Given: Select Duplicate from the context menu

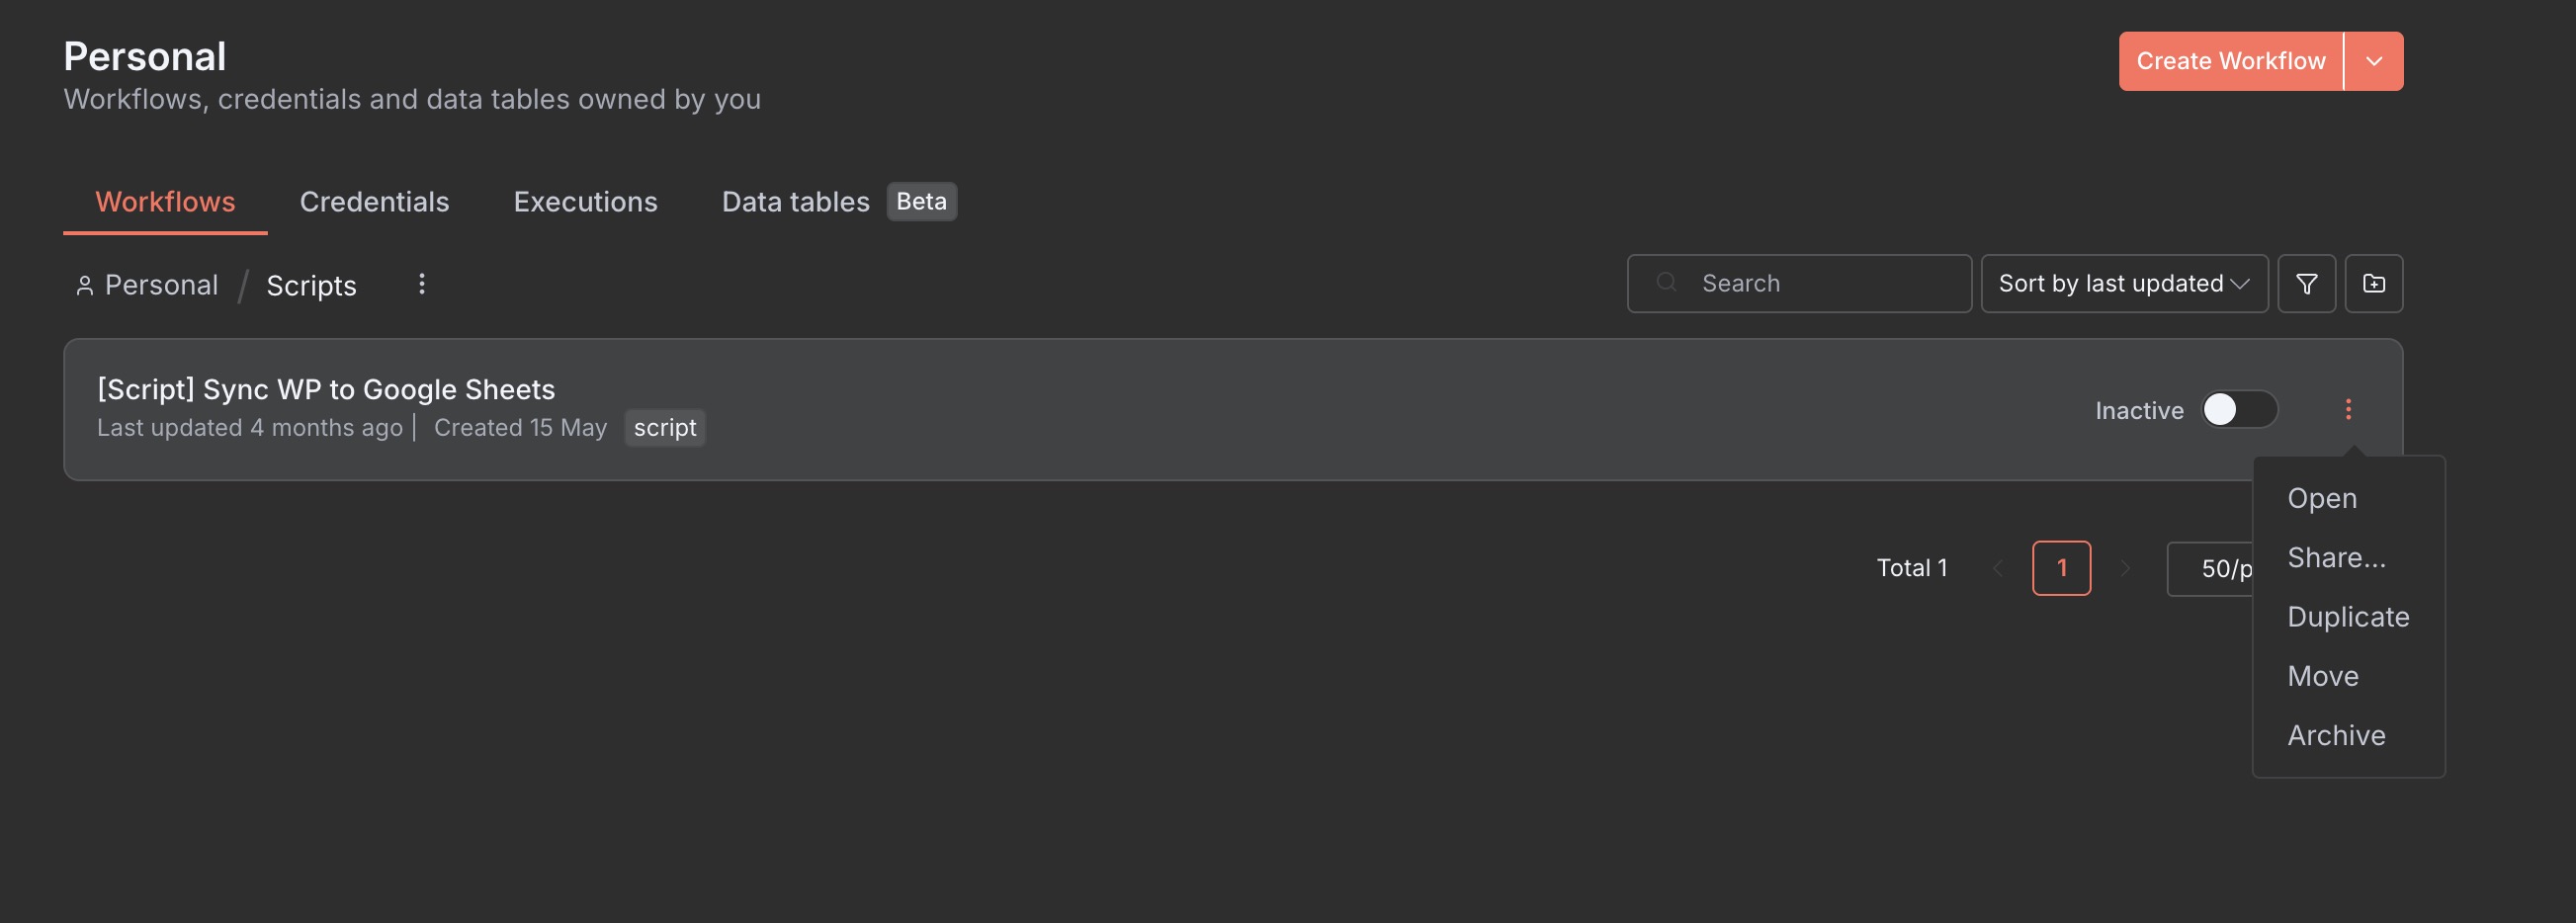Looking at the screenshot, I should click(2347, 617).
